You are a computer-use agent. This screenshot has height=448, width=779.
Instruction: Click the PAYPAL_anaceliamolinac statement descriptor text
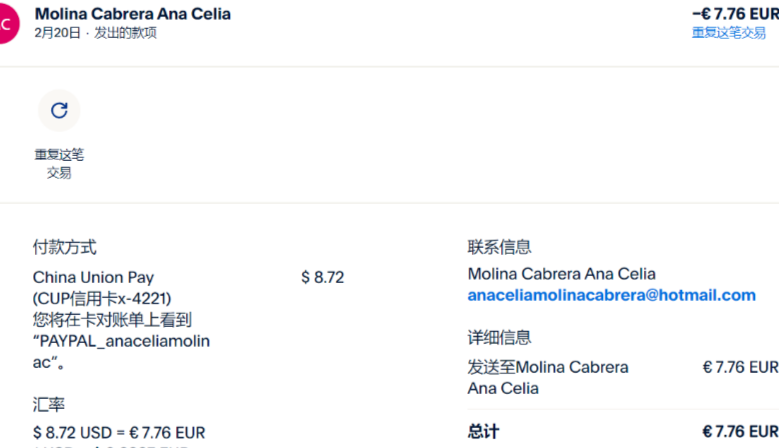(x=121, y=351)
